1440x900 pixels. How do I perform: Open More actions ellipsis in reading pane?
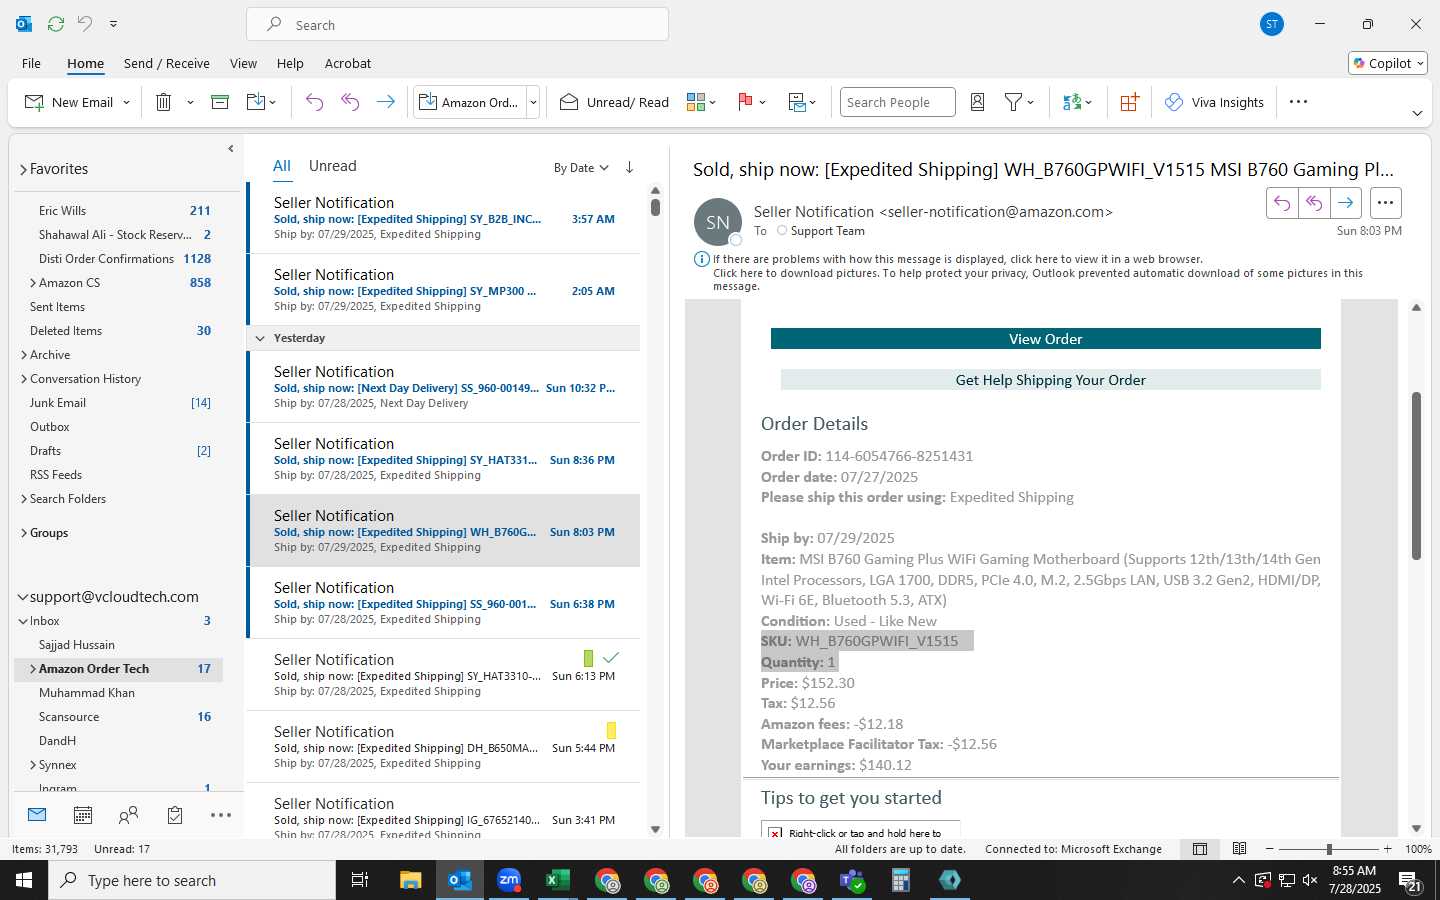1385,203
